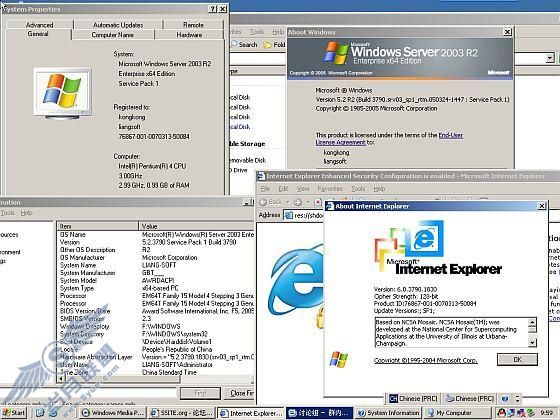560x420 pixels.
Task: Switch to Internet Explorer taskbar button
Action: pyautogui.click(x=250, y=413)
